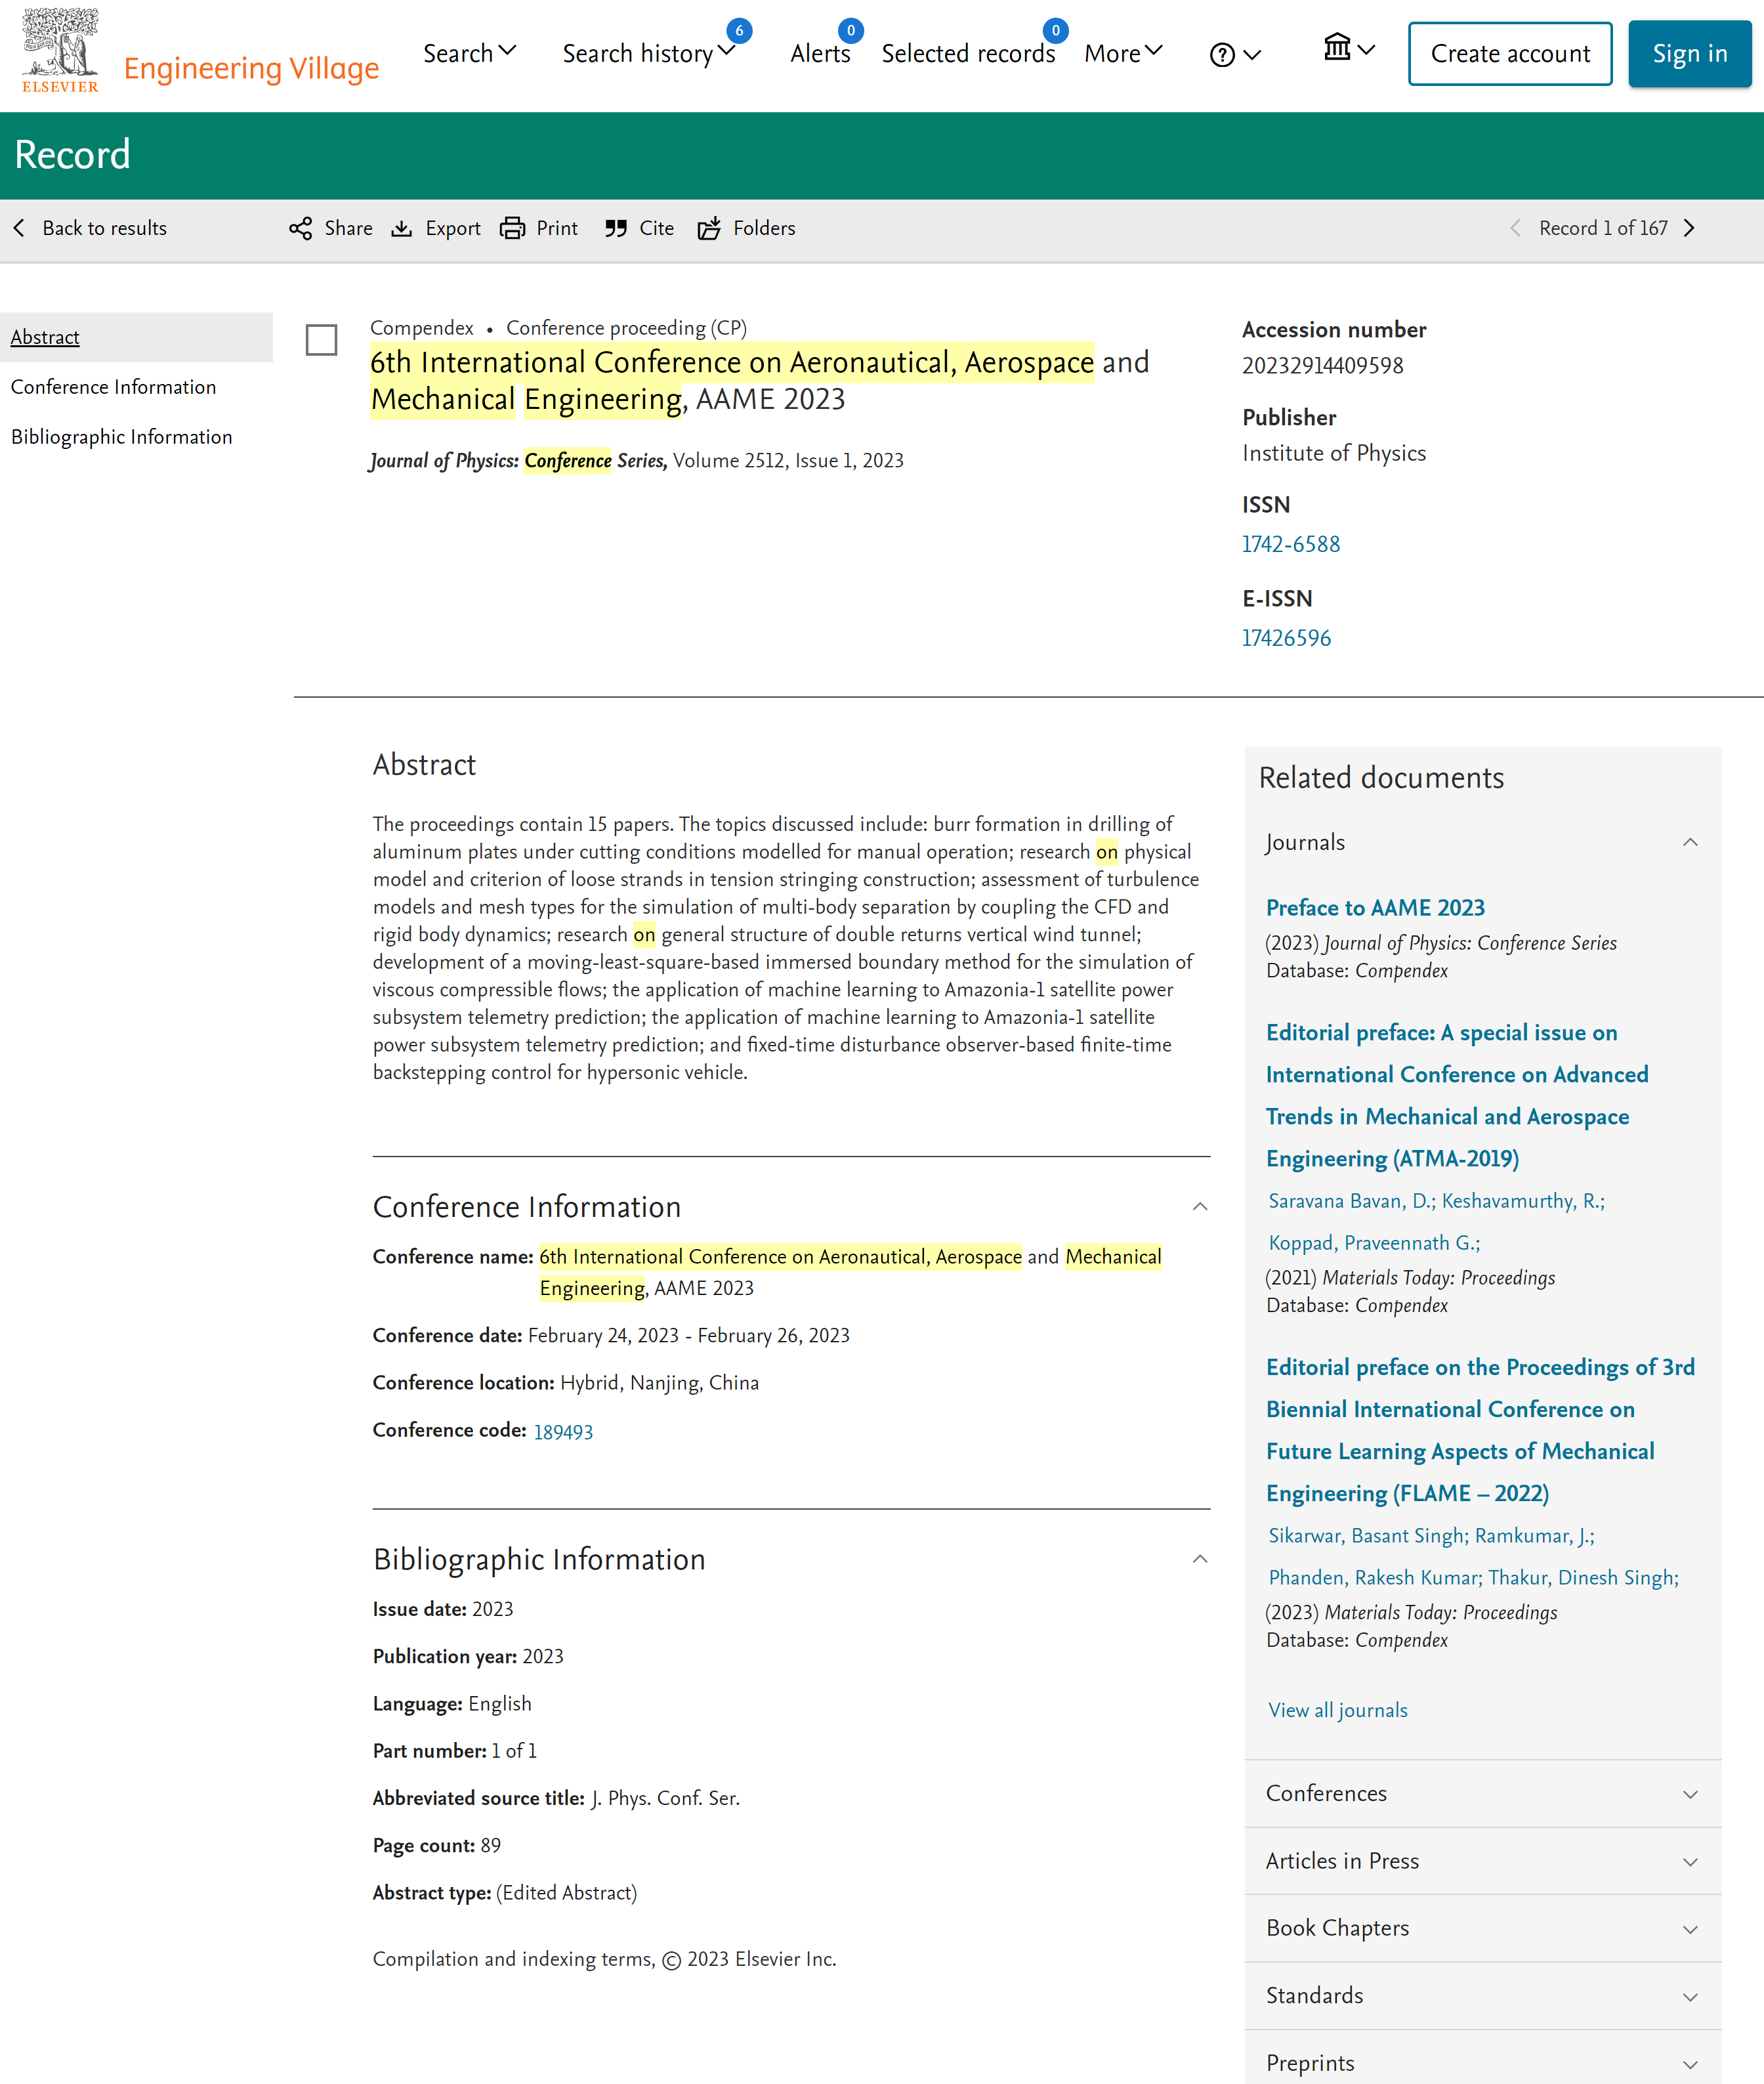Collapse the Journals related documents panel
Image resolution: width=1764 pixels, height=2084 pixels.
tap(1690, 843)
